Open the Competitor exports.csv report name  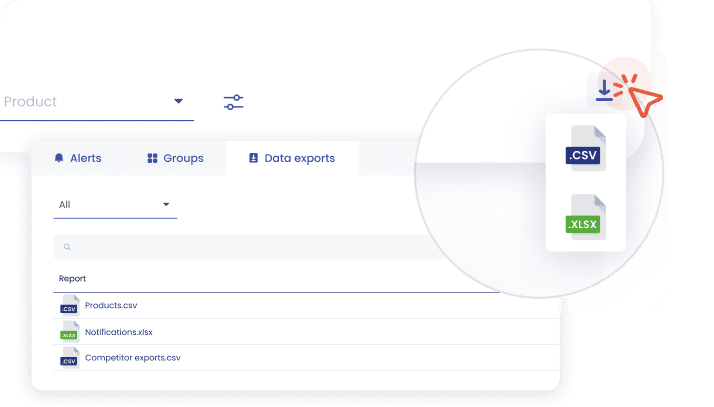133,357
